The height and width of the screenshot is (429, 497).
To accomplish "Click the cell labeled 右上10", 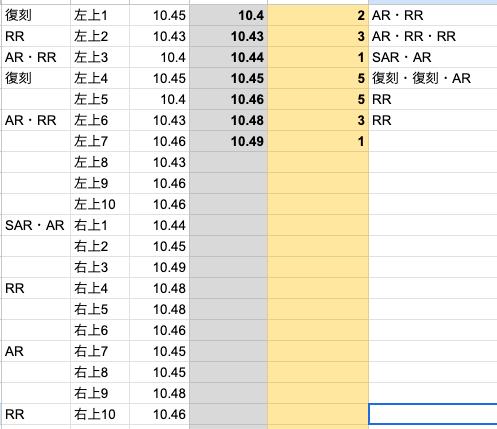I will (100, 414).
